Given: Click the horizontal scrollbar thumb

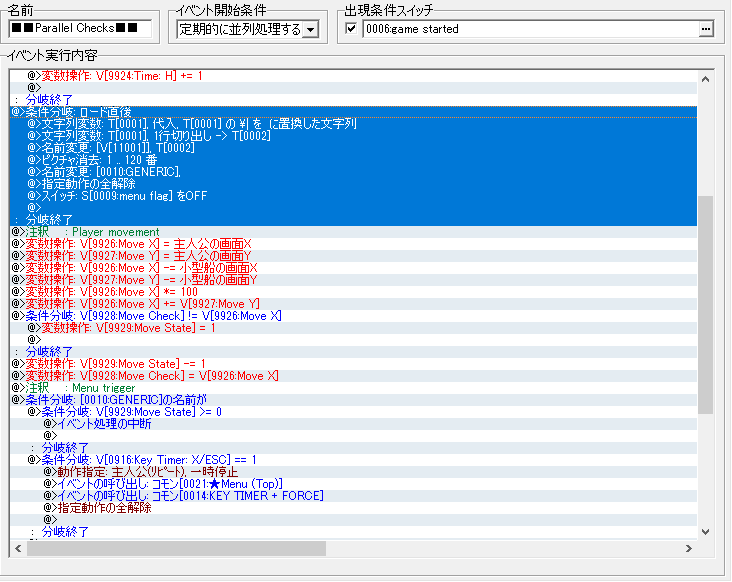Looking at the screenshot, I should click(176, 548).
